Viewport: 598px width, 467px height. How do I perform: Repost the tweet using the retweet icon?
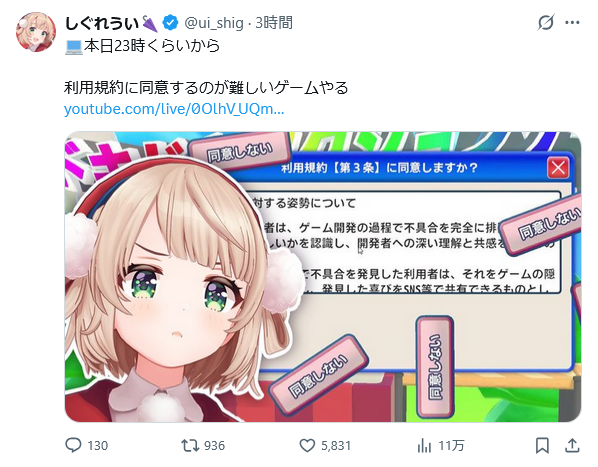click(190, 445)
